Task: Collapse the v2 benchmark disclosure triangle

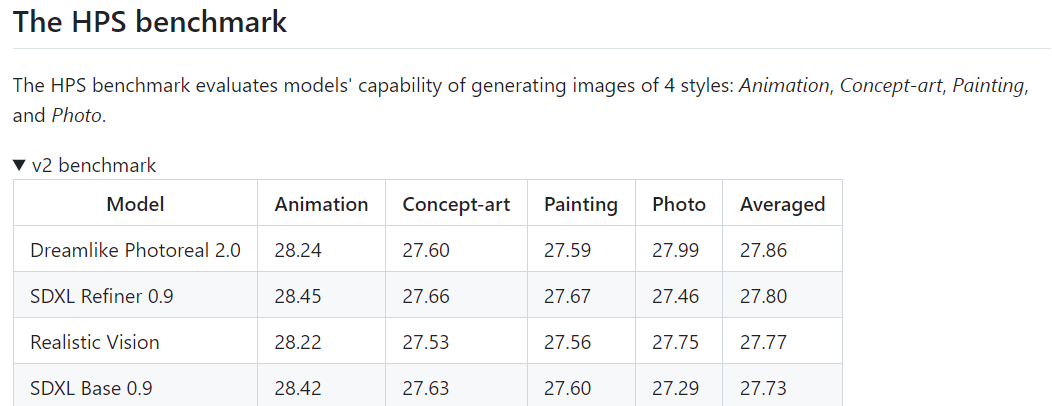Action: 19,165
